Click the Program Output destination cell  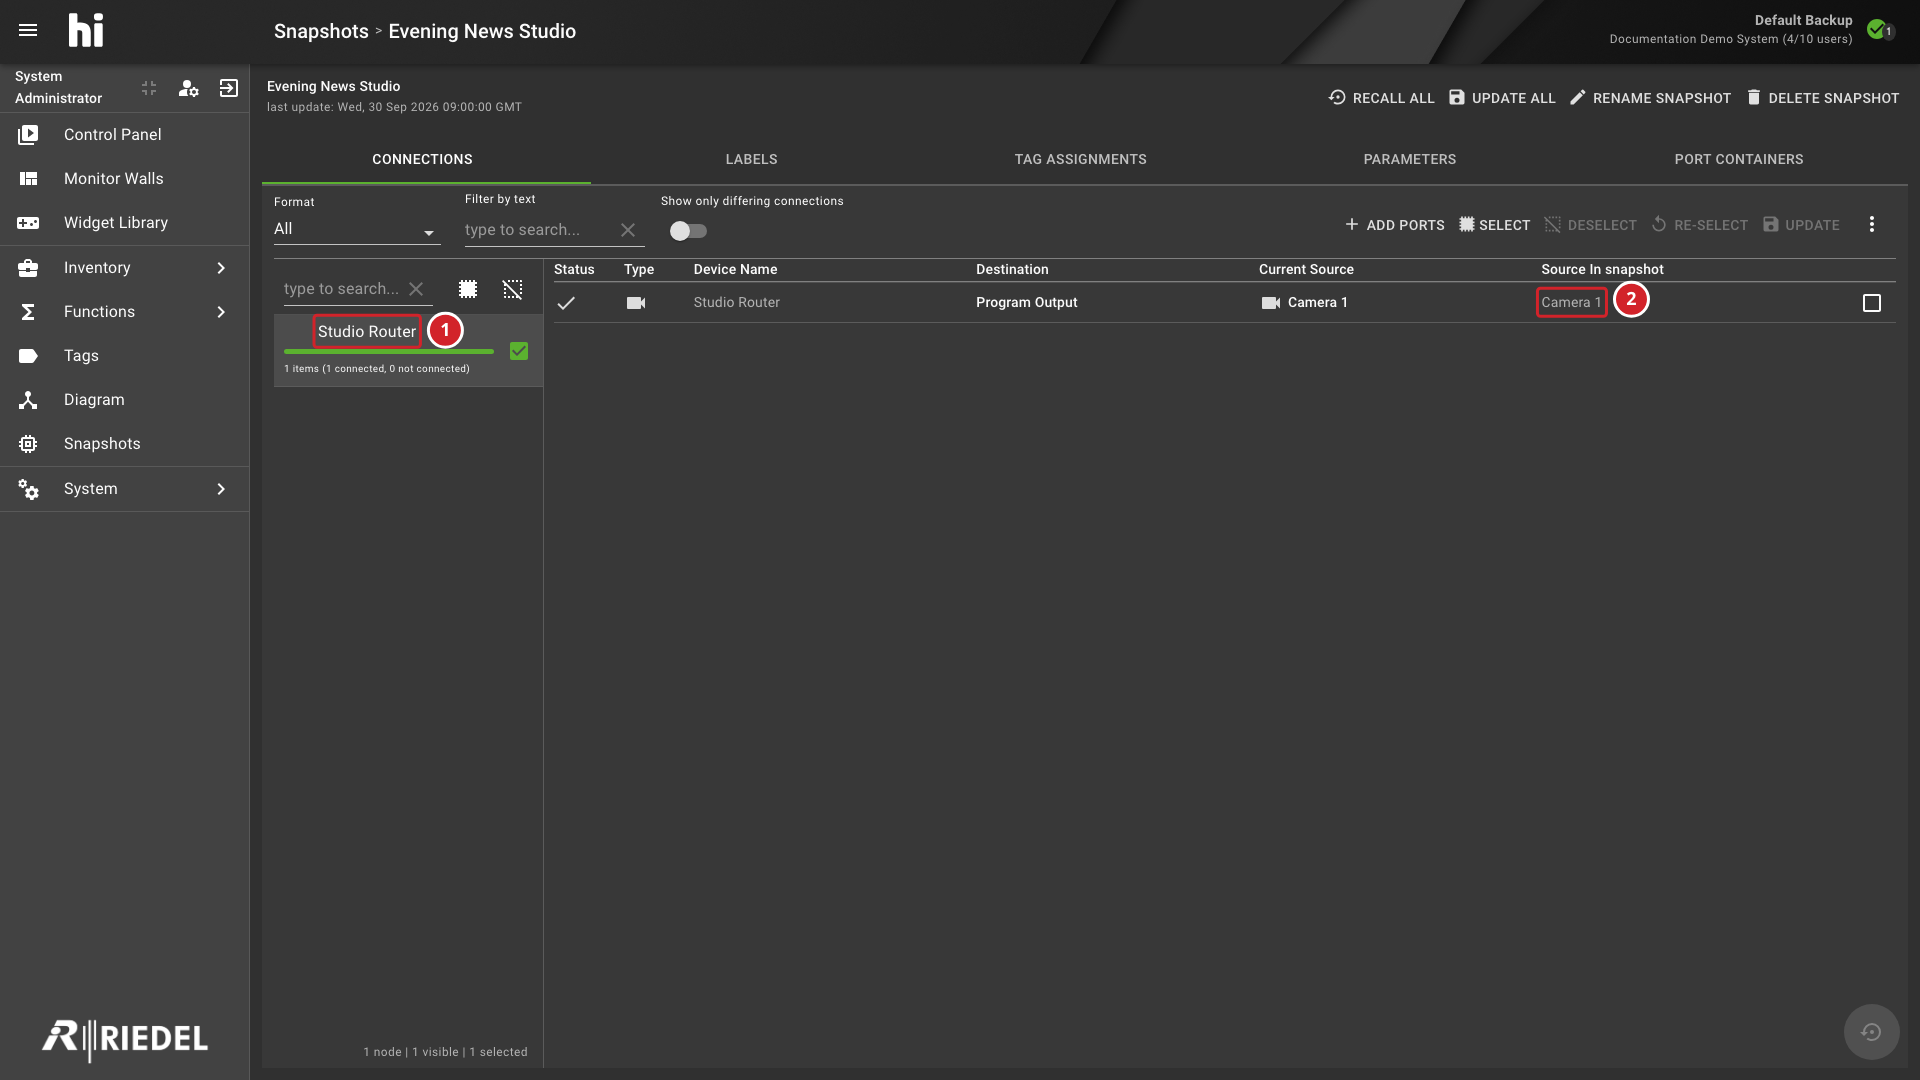(1026, 303)
